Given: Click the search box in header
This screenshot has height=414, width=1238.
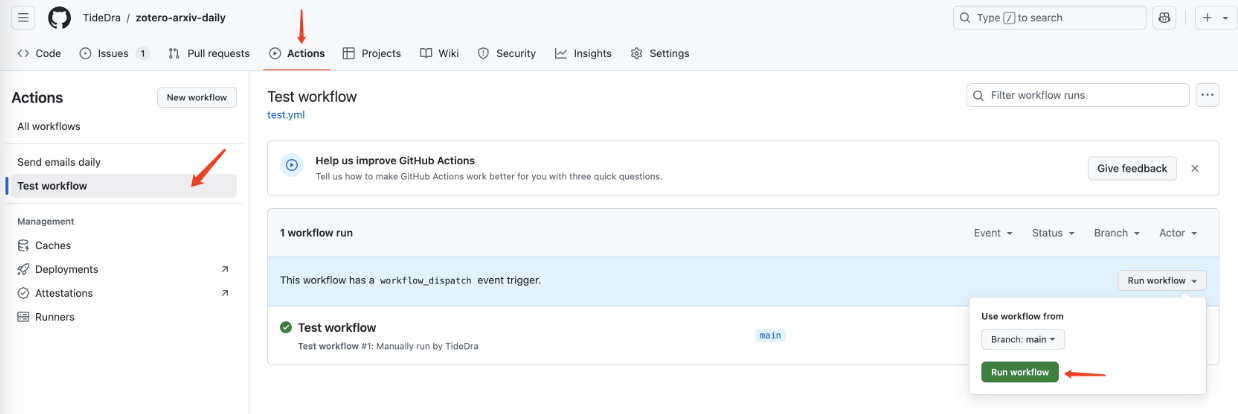Looking at the screenshot, I should (x=1049, y=17).
